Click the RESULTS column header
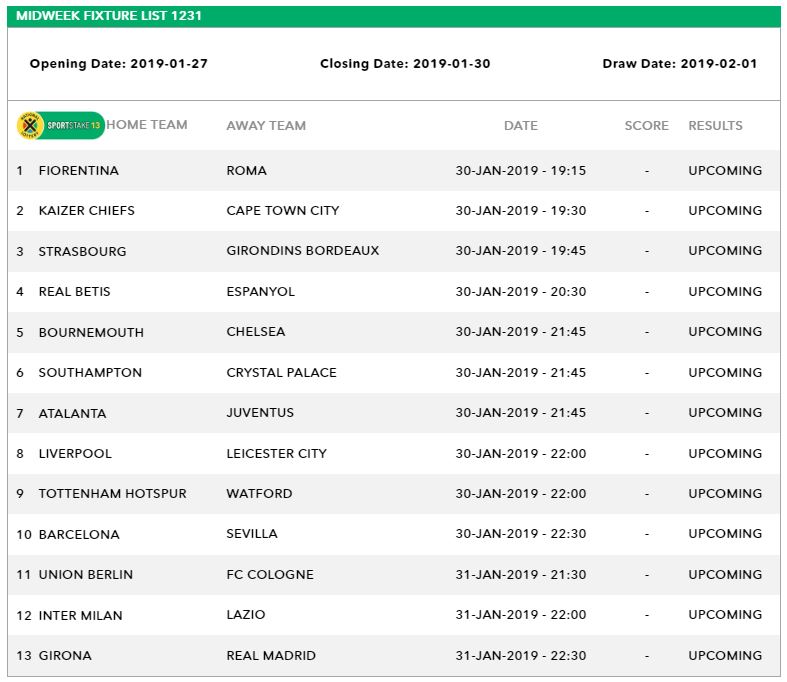The height and width of the screenshot is (682, 787). coord(715,126)
